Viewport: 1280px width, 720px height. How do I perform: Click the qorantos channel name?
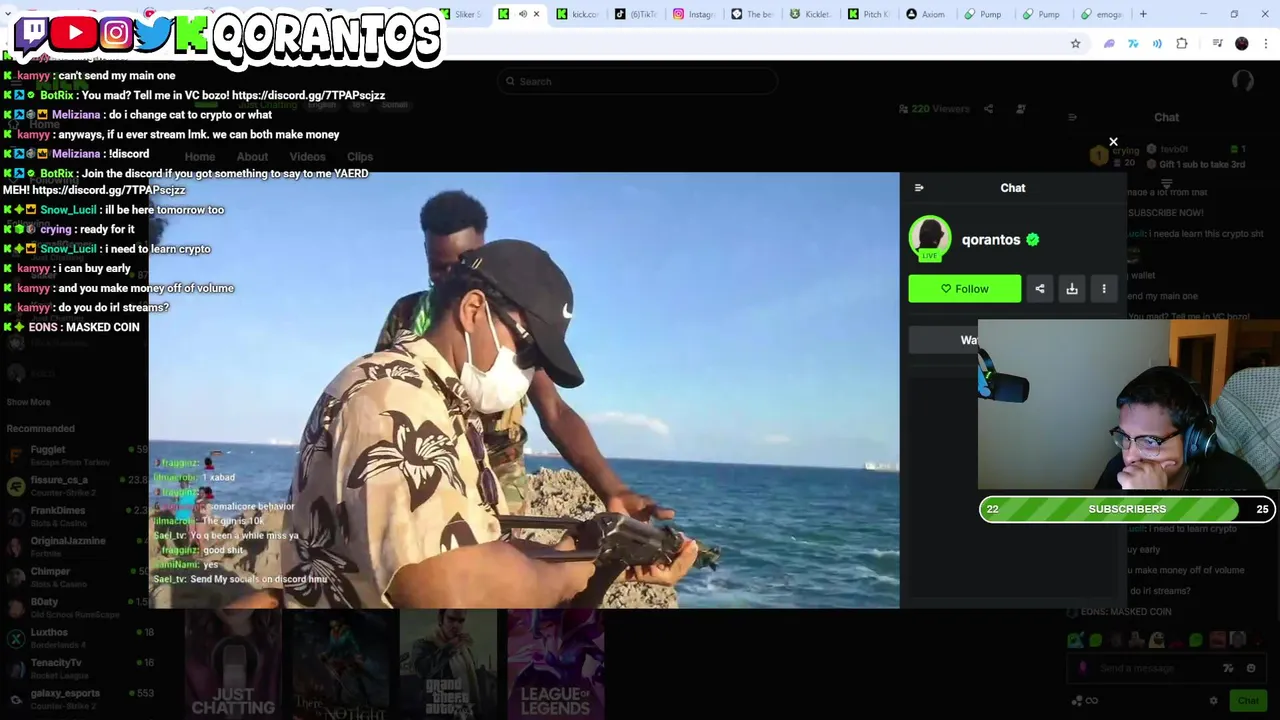point(990,240)
